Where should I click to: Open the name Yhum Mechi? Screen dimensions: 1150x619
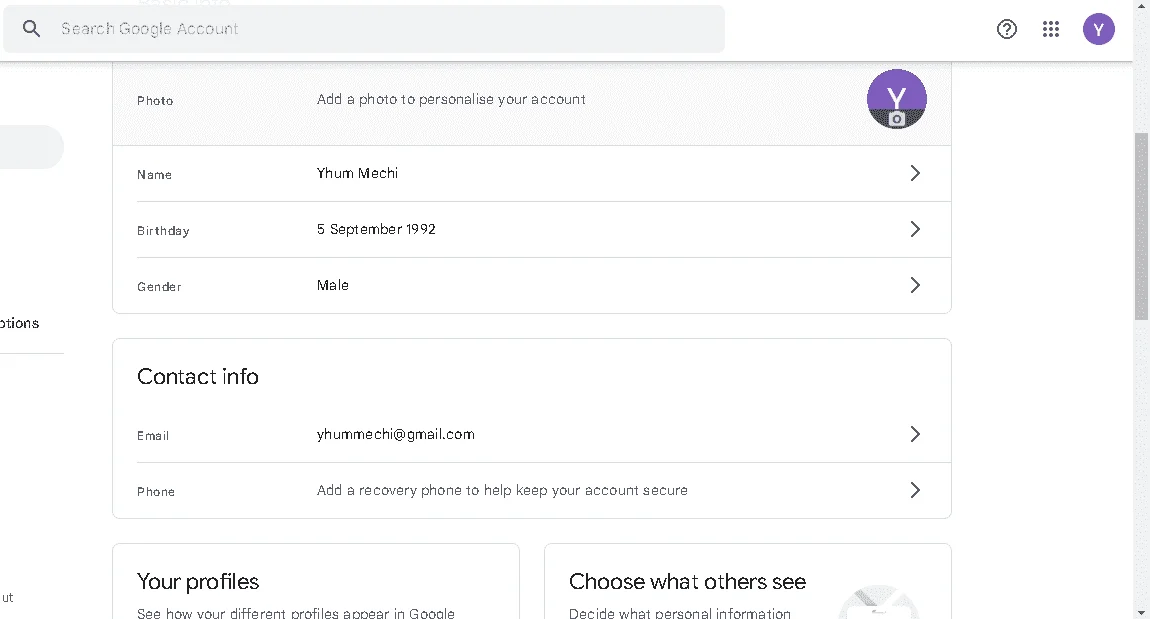[357, 173]
